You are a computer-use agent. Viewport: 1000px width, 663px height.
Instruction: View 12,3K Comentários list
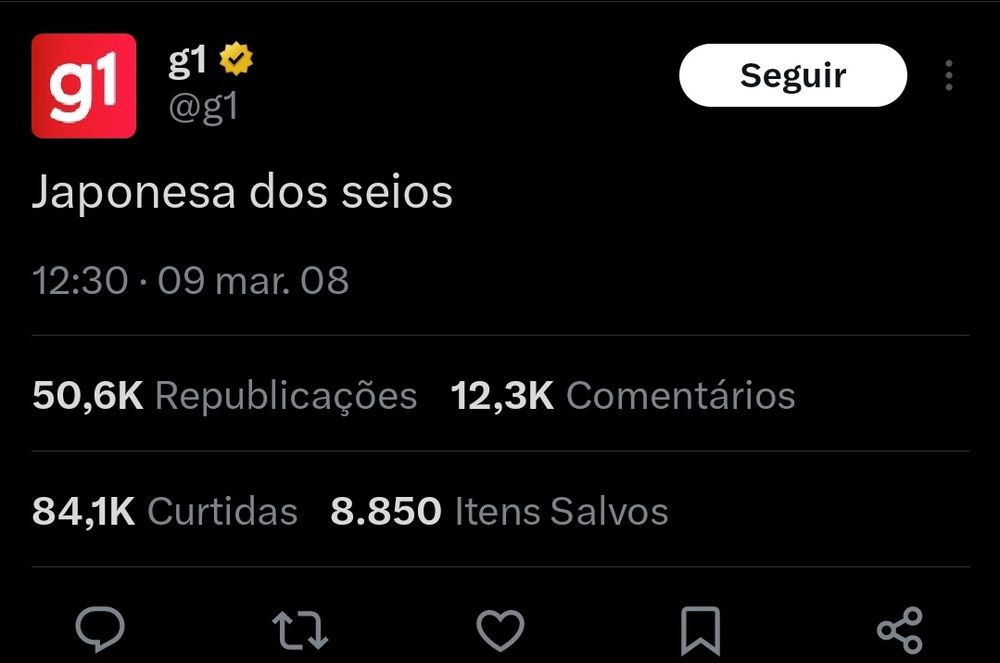pos(623,395)
